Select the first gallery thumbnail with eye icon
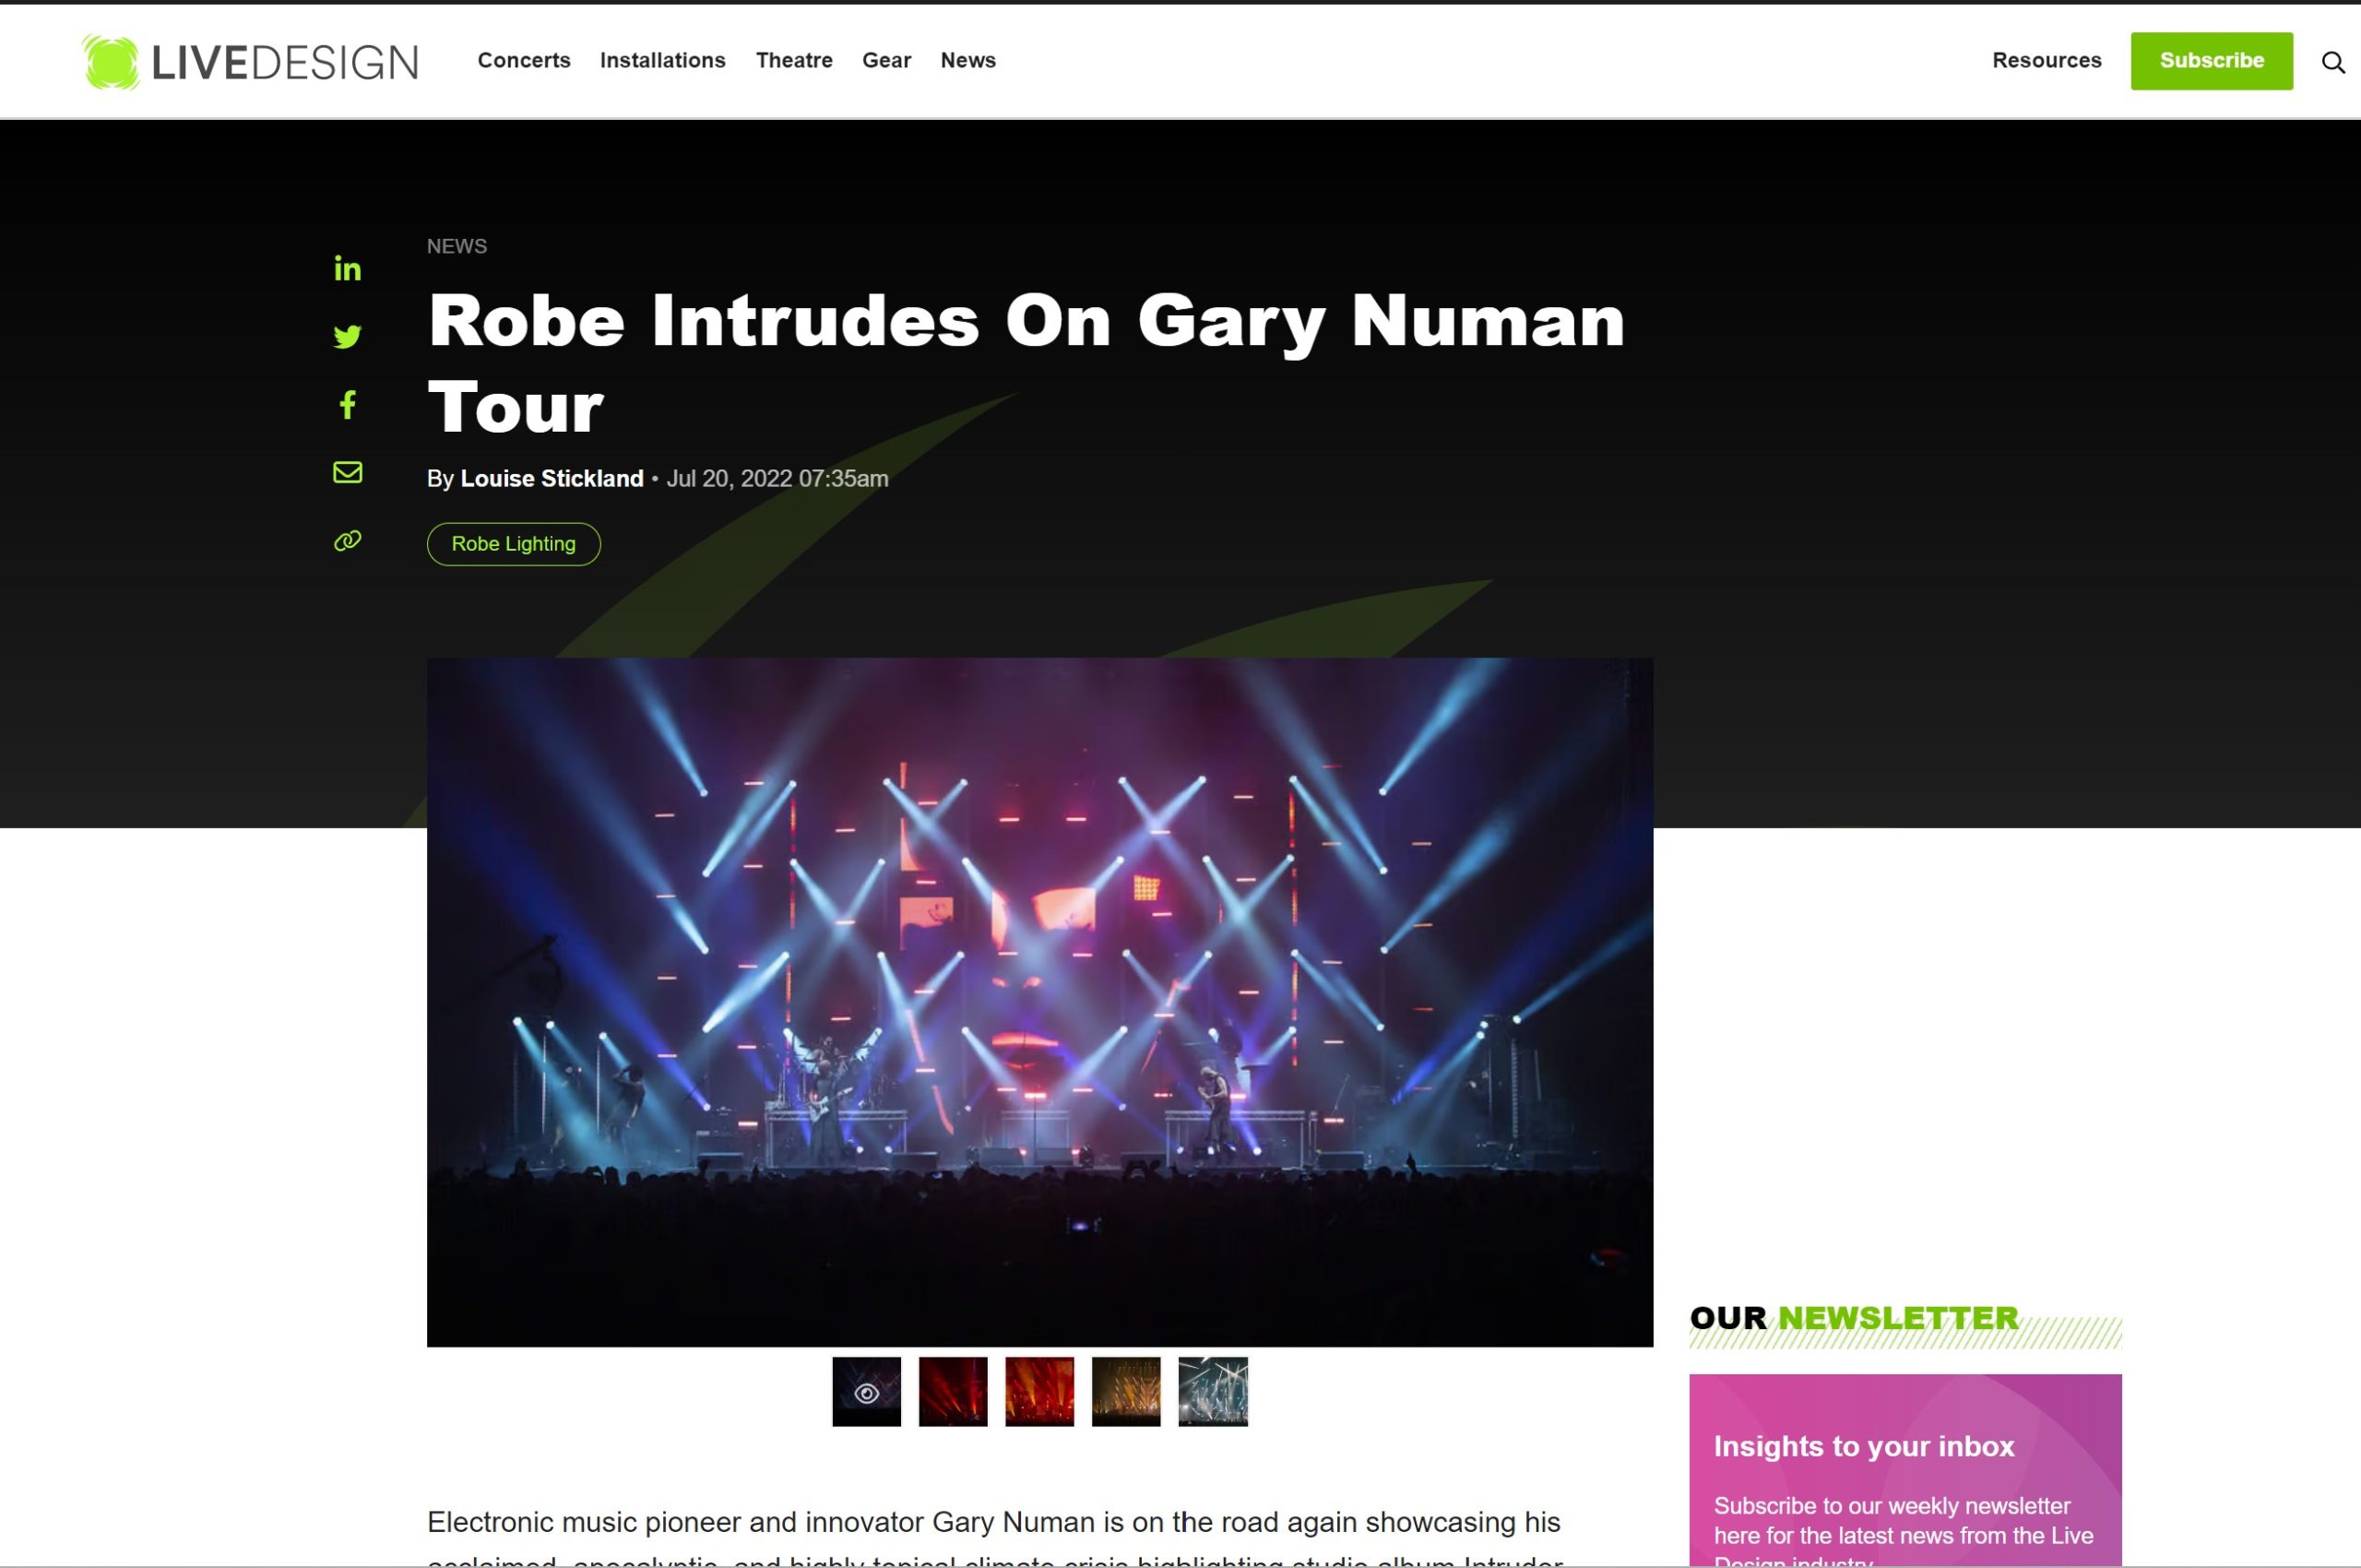 [866, 1391]
